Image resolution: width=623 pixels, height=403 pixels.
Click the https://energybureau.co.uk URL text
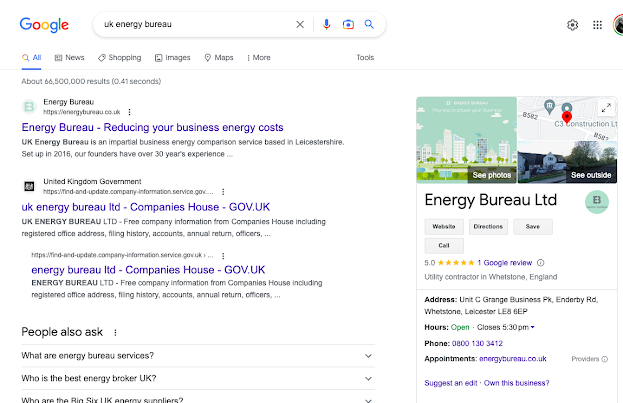[82, 112]
